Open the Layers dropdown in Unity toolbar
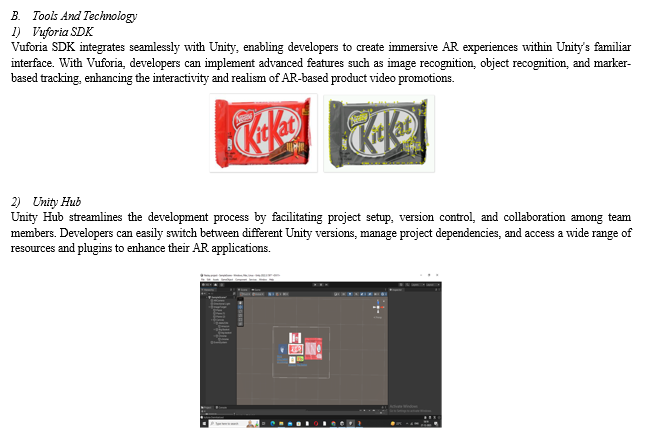655x441 pixels. 418,285
